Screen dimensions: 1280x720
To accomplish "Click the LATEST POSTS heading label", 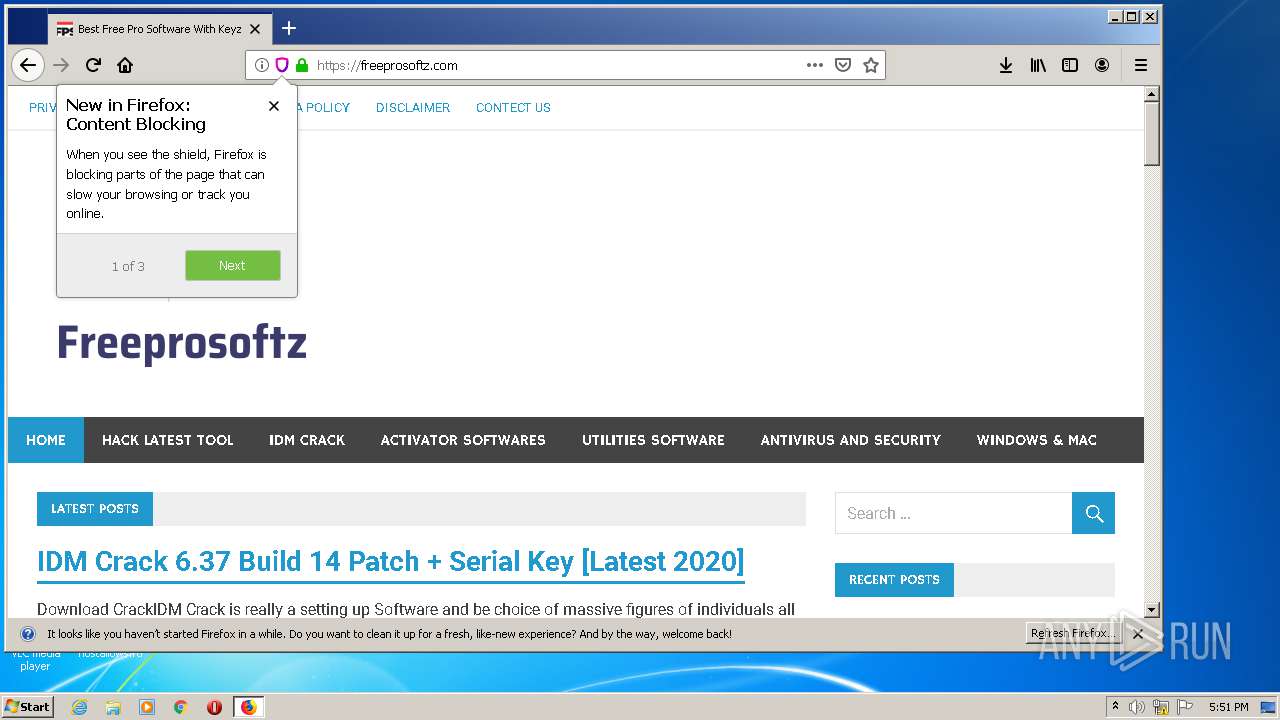I will coord(95,508).
